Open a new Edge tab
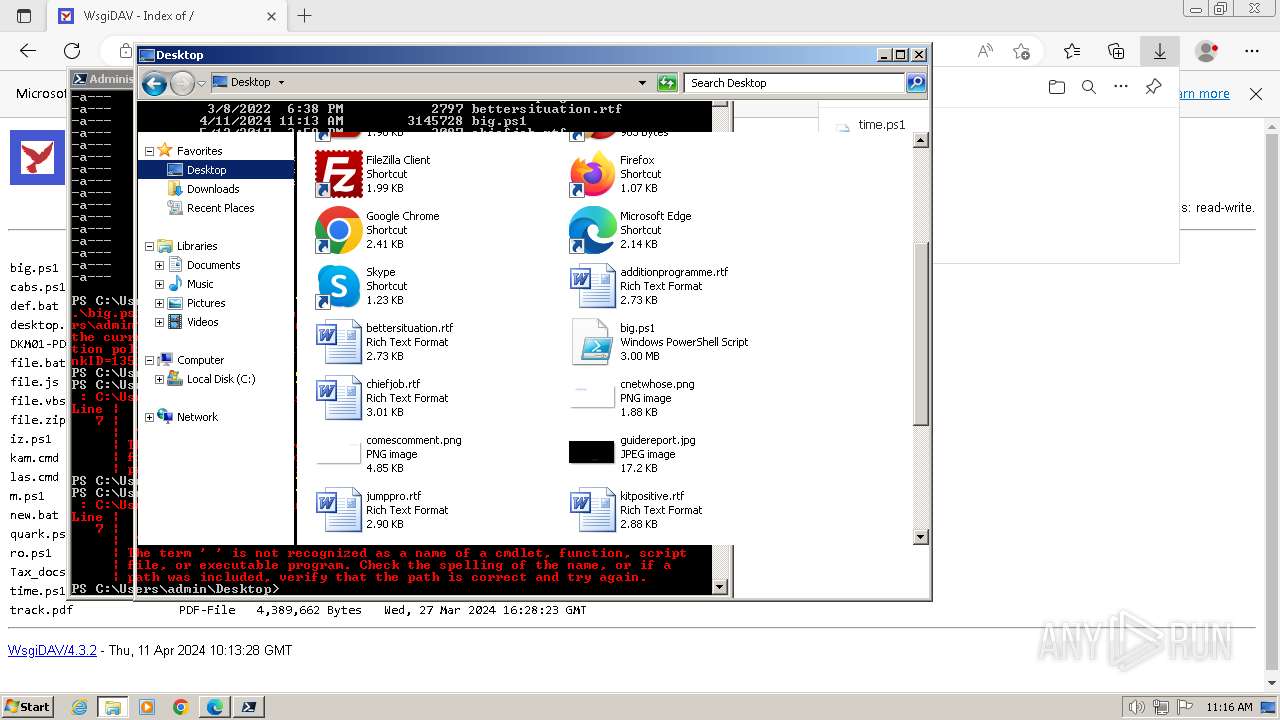 pos(305,16)
